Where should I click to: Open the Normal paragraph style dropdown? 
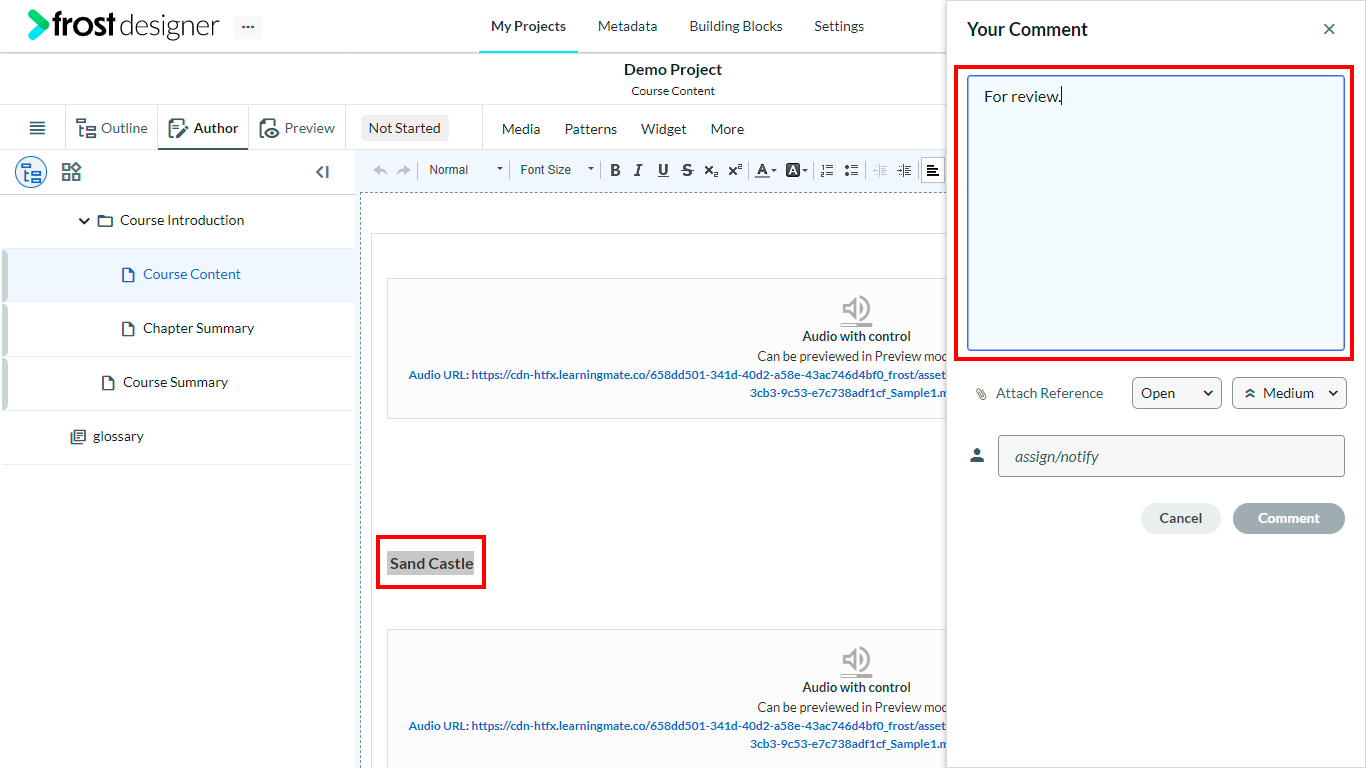click(x=465, y=170)
